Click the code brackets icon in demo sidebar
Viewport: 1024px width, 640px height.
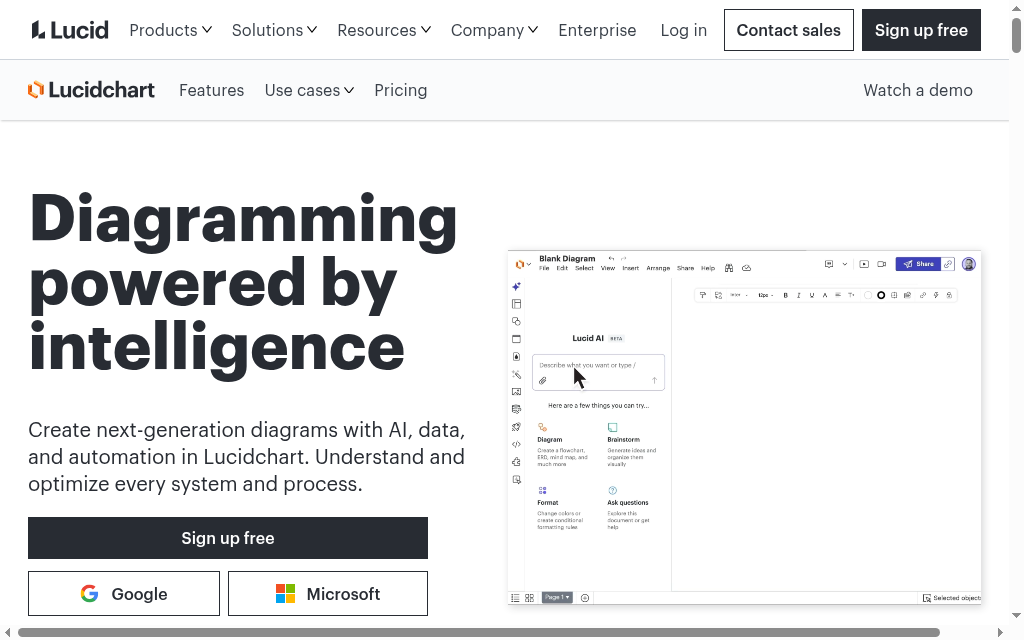point(517,444)
